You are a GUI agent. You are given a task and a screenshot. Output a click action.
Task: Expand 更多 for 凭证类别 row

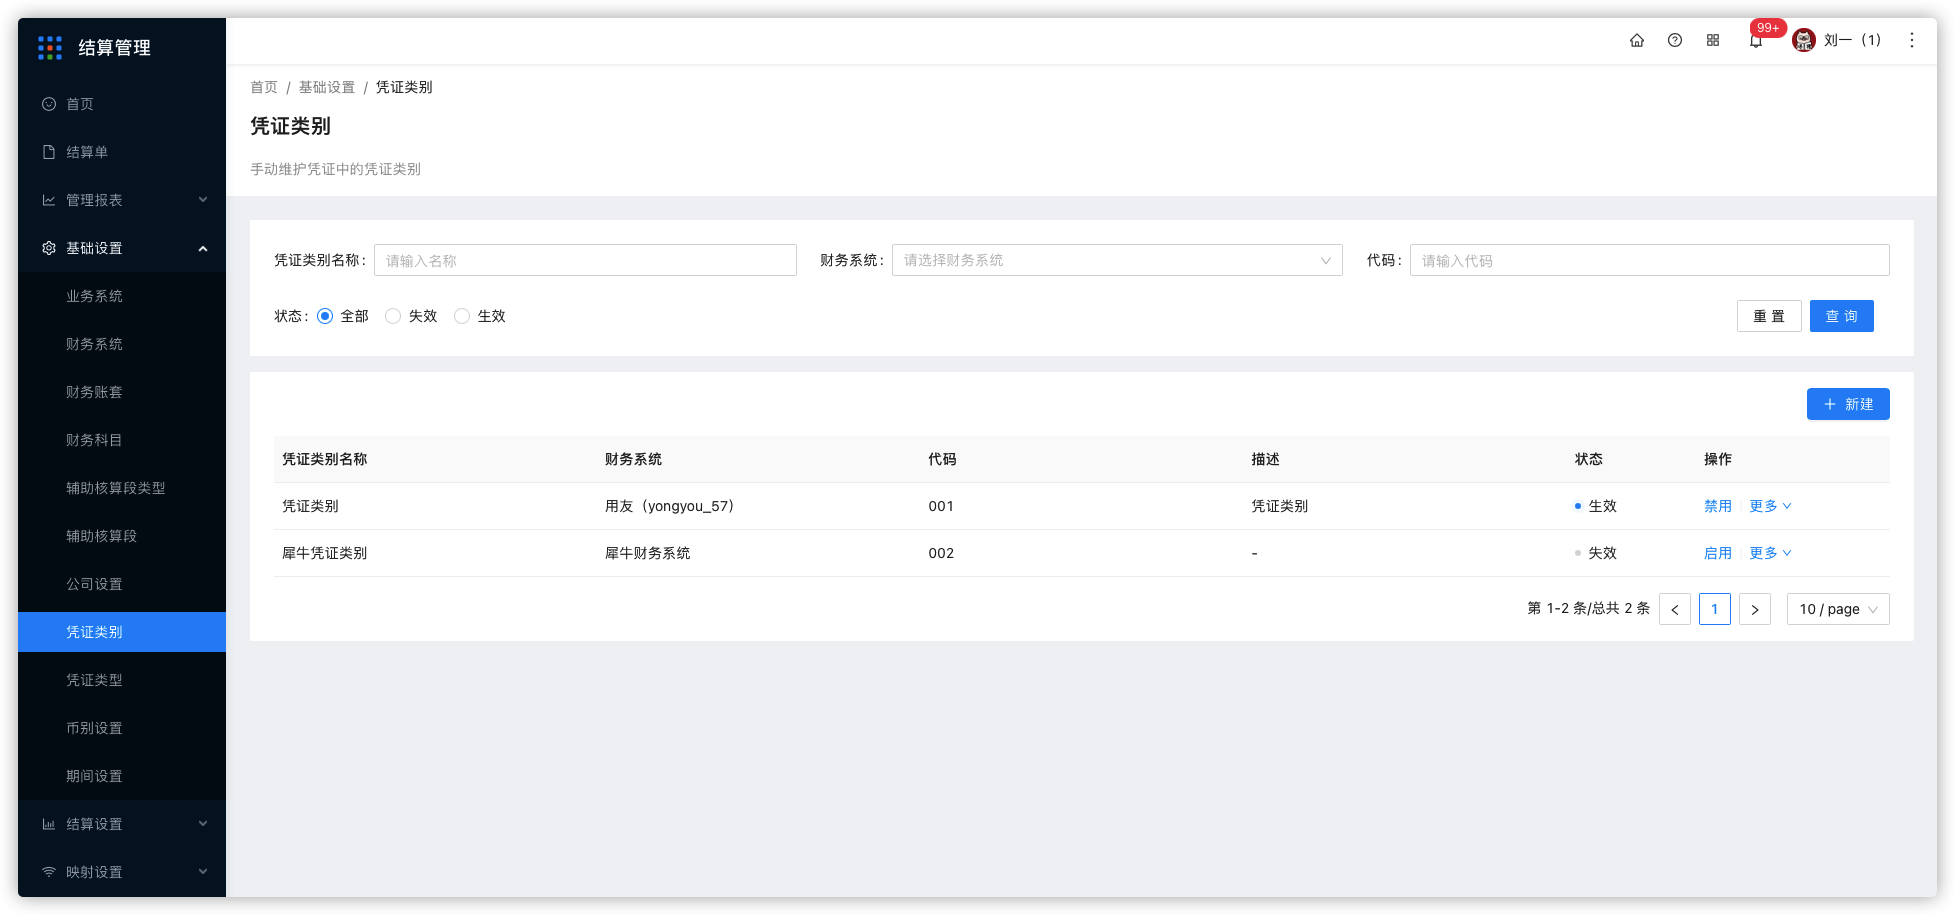click(x=1770, y=506)
